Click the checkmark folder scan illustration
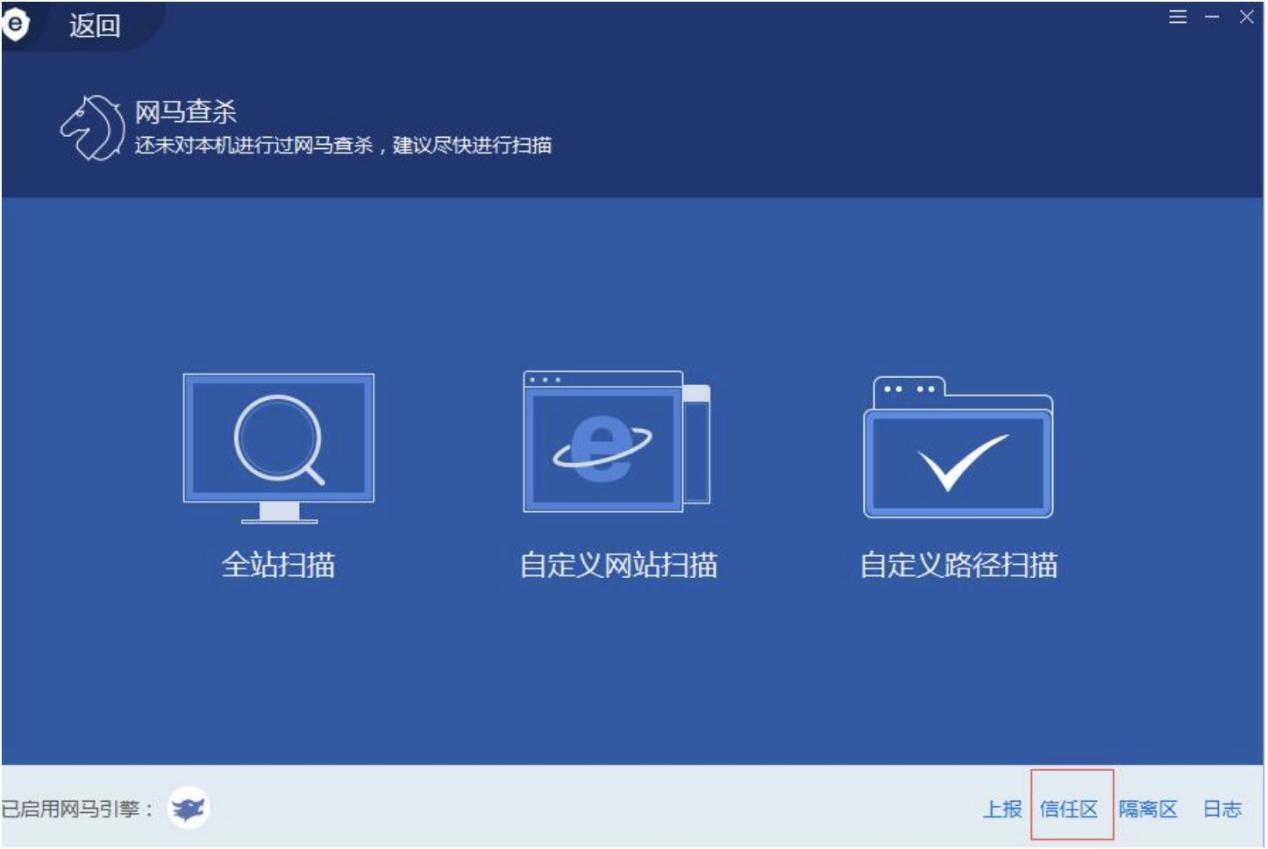The image size is (1268, 849). 957,443
